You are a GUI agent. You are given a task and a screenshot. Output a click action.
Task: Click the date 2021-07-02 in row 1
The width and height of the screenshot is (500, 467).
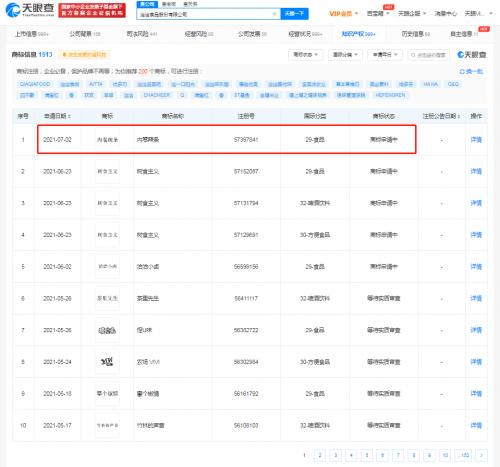pos(57,140)
